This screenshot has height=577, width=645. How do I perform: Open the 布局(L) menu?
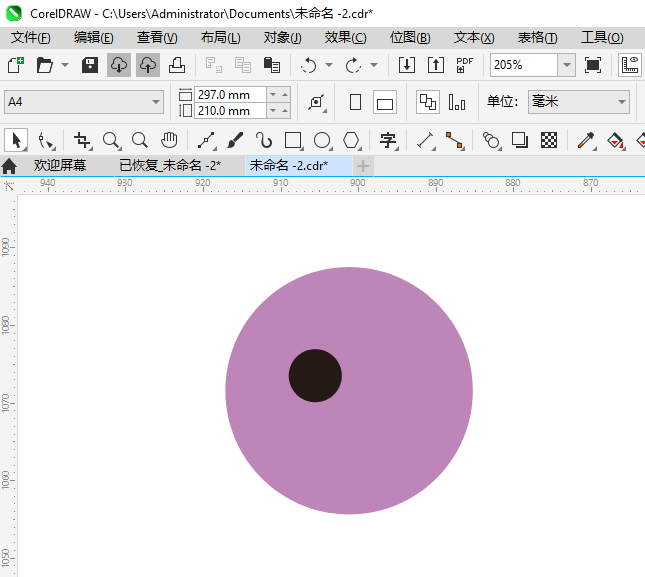coord(220,38)
